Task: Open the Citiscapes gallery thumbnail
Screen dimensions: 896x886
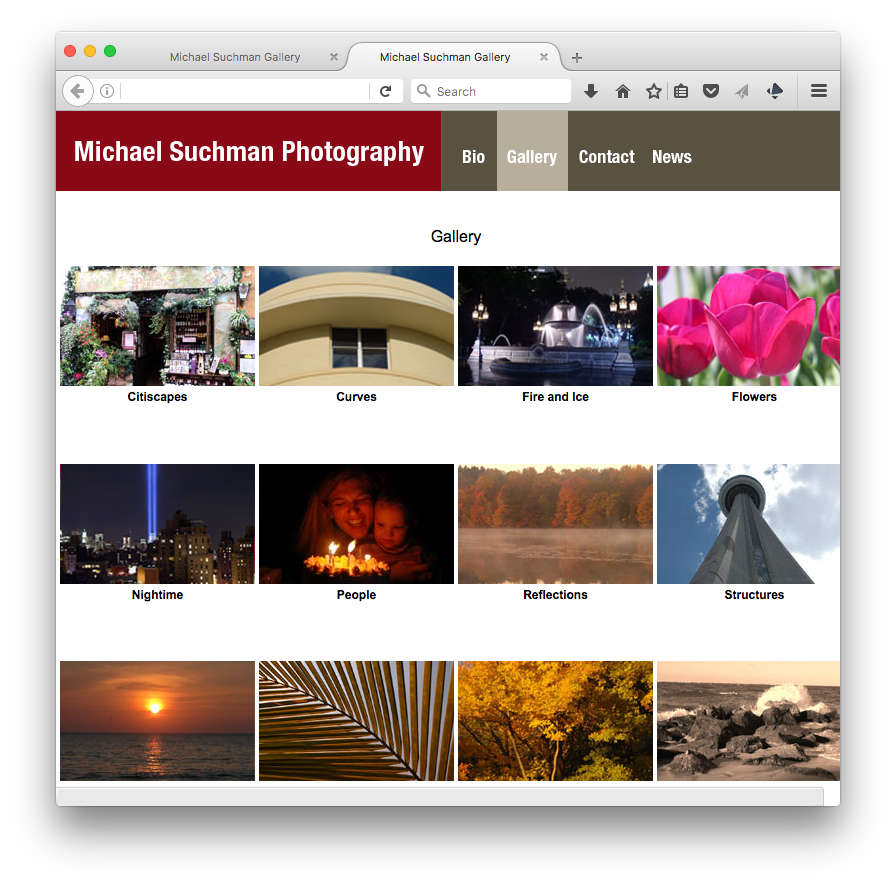Action: [x=157, y=326]
